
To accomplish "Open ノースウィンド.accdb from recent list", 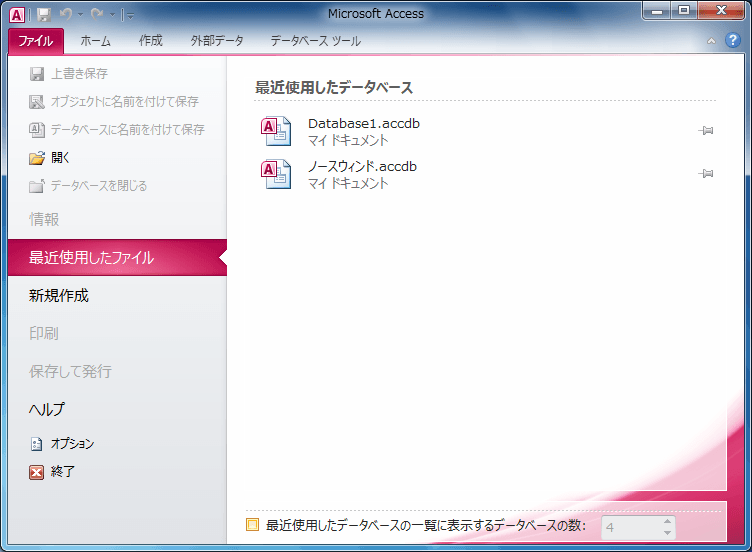I will pos(362,166).
